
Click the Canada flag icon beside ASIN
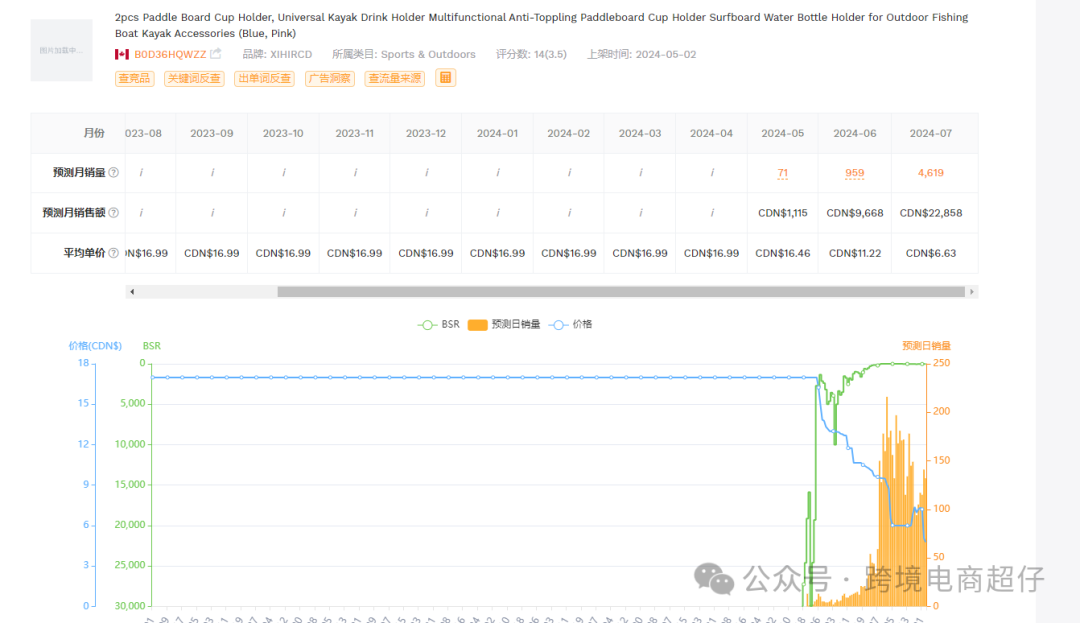point(122,54)
